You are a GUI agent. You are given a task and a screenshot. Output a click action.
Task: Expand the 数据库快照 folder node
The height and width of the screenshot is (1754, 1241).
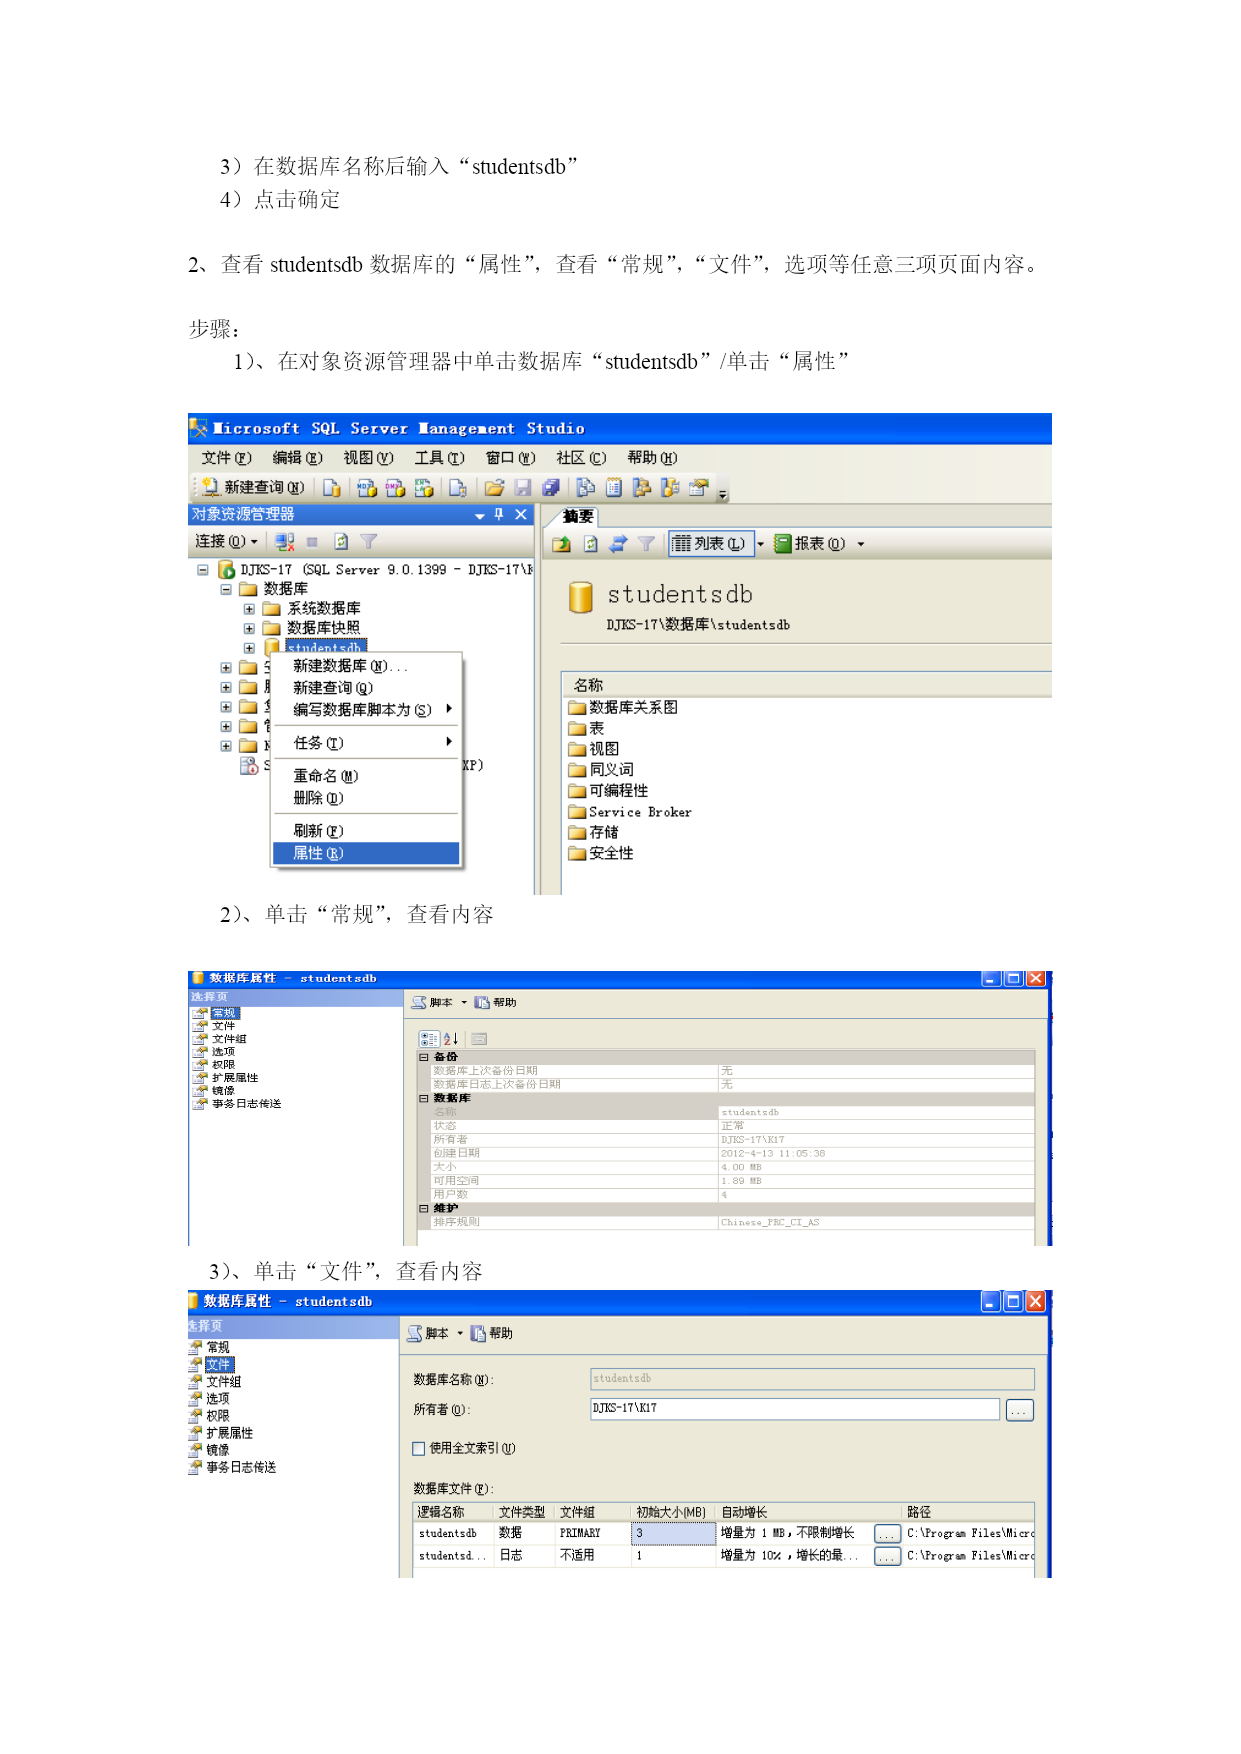[x=249, y=628]
